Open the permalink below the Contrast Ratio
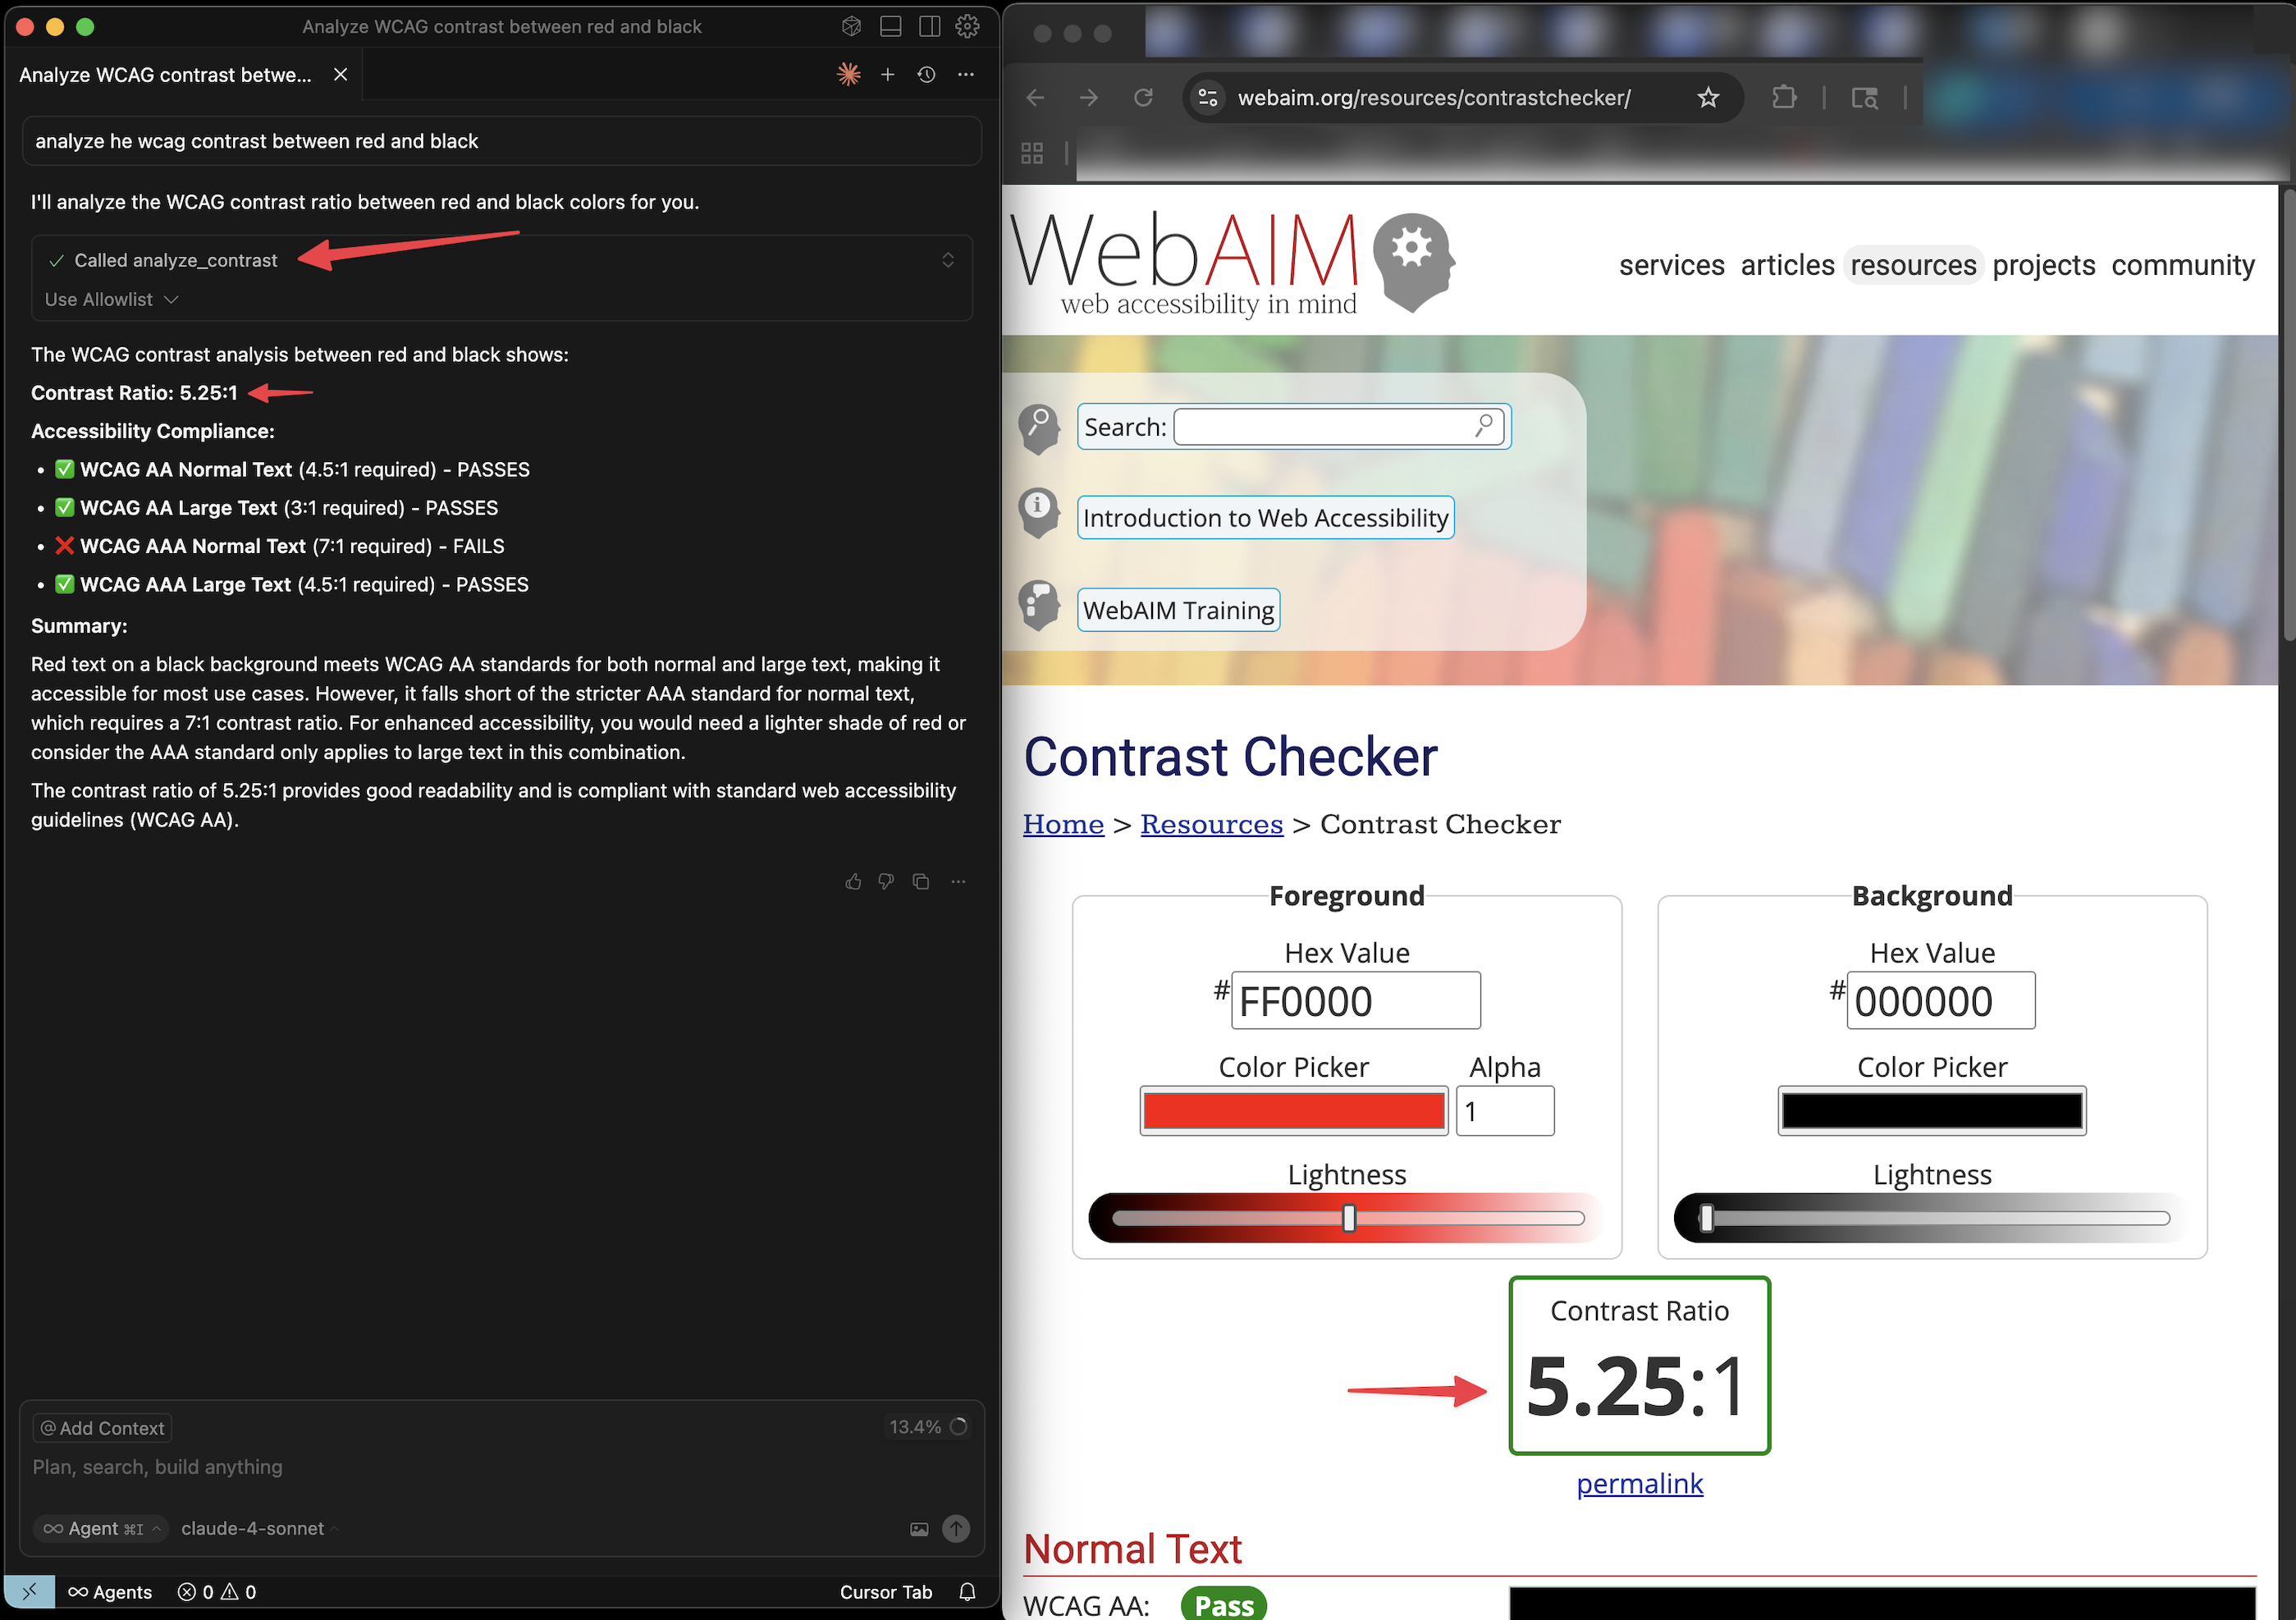The image size is (2296, 1620). click(1639, 1484)
